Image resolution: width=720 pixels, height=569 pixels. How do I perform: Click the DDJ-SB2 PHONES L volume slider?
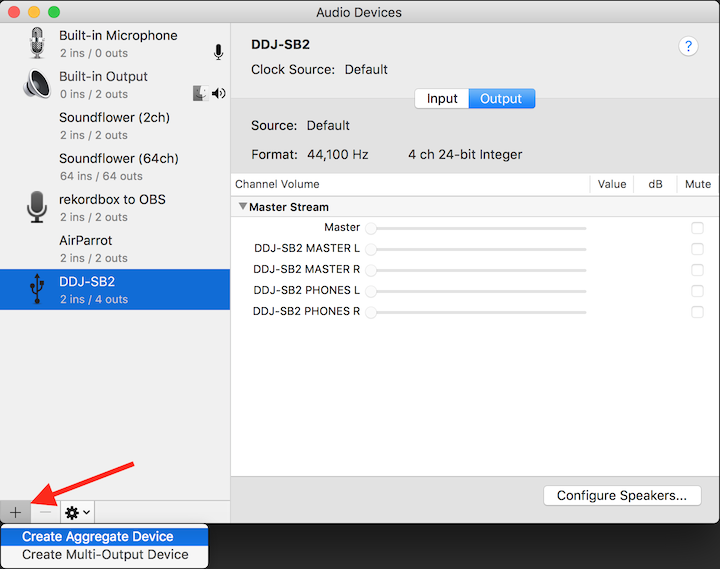coord(476,291)
